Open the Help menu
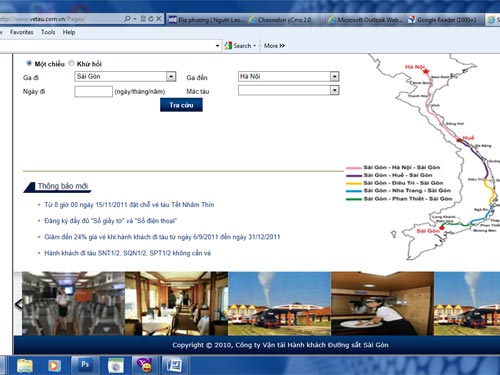This screenshot has width=500, height=375. click(x=69, y=32)
